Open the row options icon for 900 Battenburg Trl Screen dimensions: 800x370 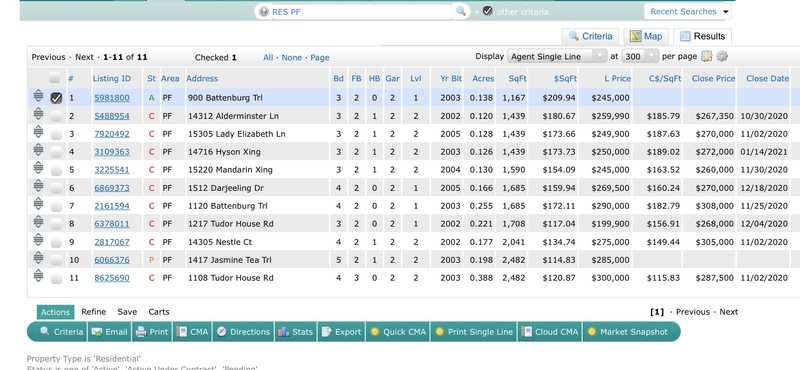click(38, 96)
